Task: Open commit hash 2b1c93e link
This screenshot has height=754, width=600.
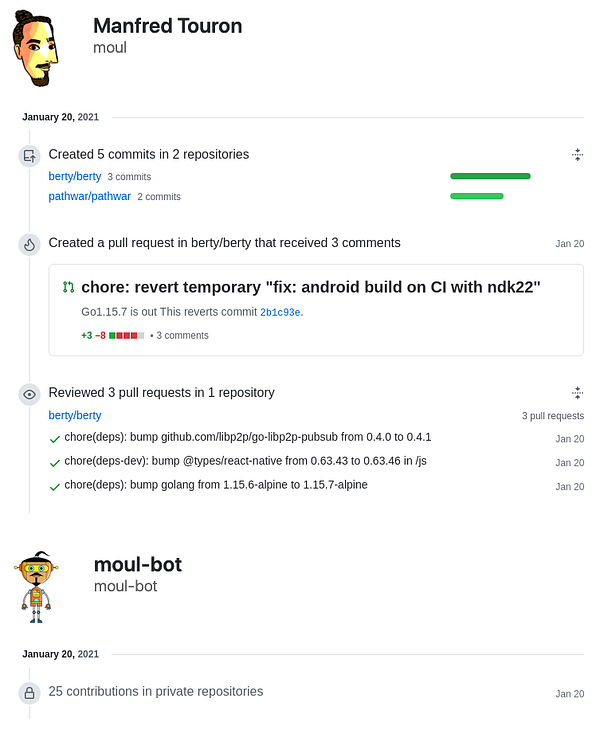Action: click(280, 313)
